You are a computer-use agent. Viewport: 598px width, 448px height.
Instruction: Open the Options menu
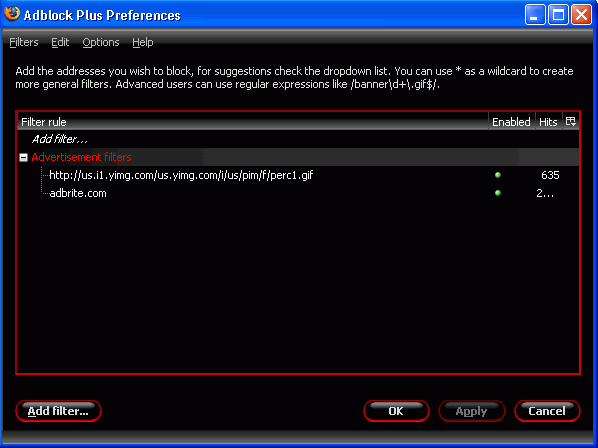pyautogui.click(x=101, y=42)
